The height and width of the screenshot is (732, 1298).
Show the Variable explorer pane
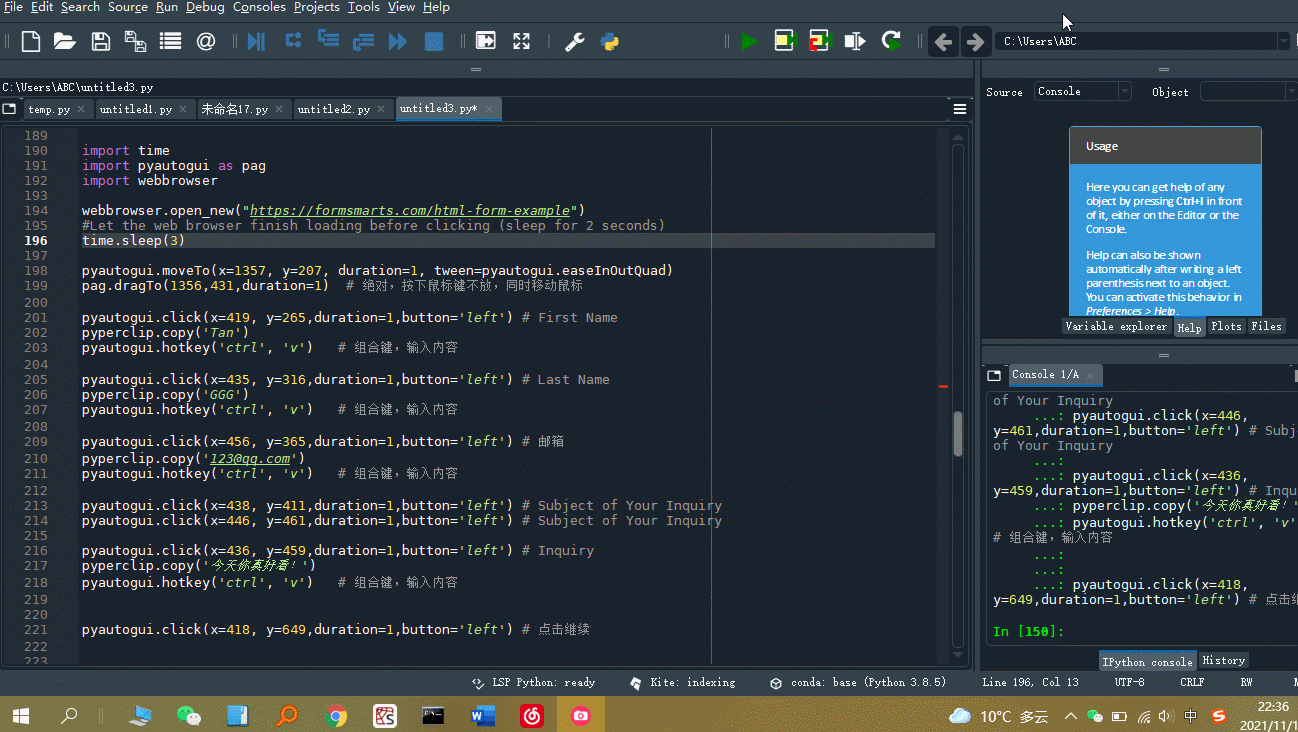click(1116, 326)
